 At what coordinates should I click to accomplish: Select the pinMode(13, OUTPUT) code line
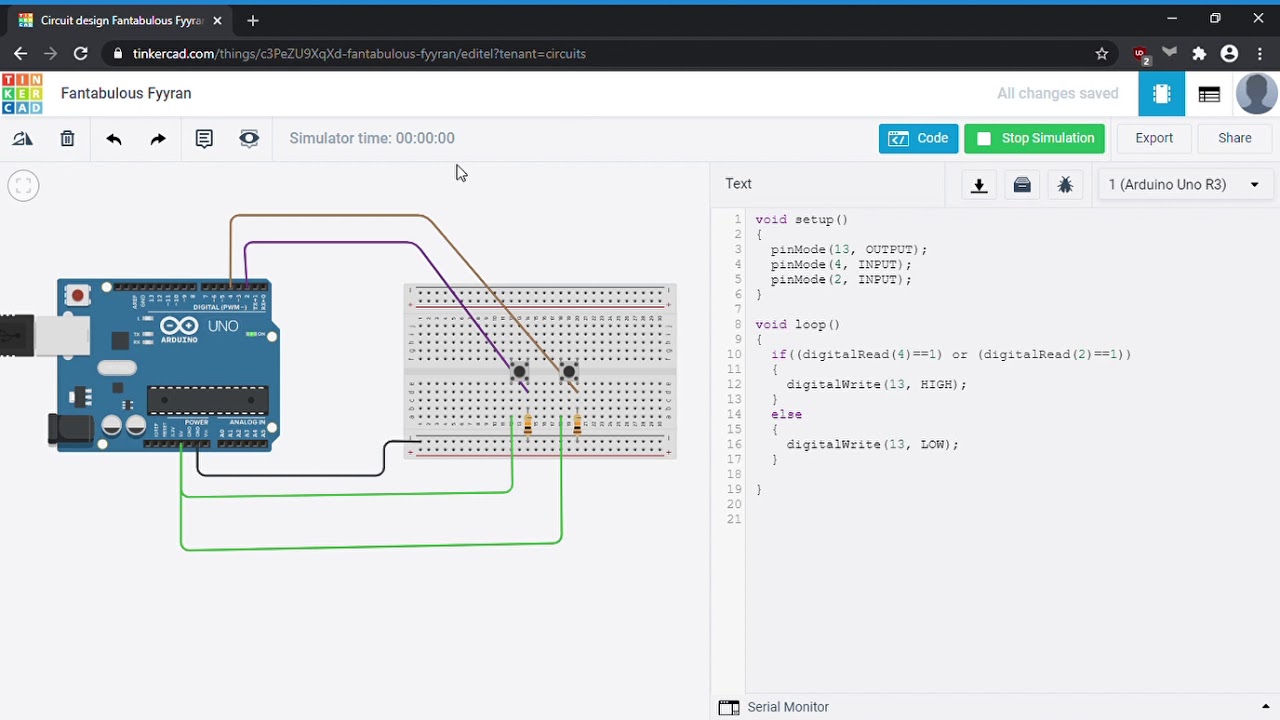pyautogui.click(x=849, y=250)
